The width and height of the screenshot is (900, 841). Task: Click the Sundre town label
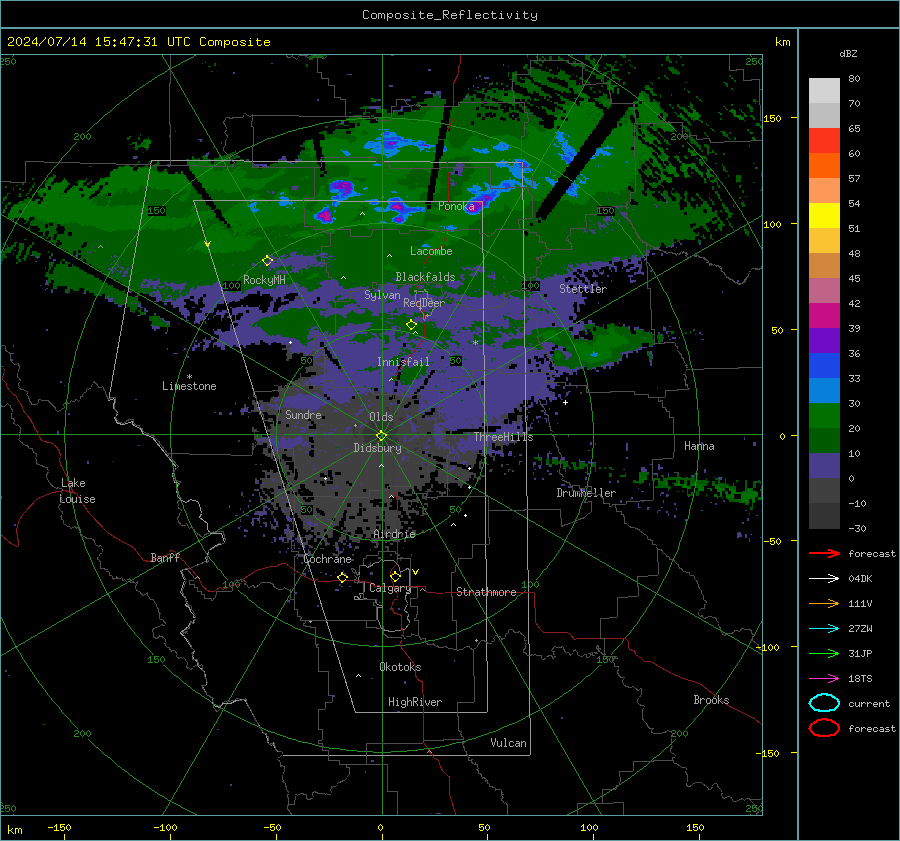pyautogui.click(x=303, y=414)
